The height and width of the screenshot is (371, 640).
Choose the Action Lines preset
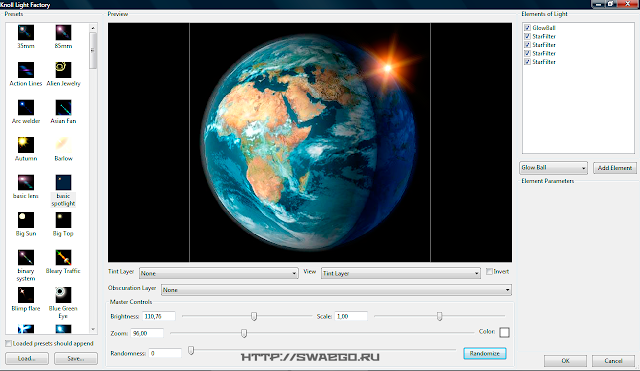coord(26,70)
